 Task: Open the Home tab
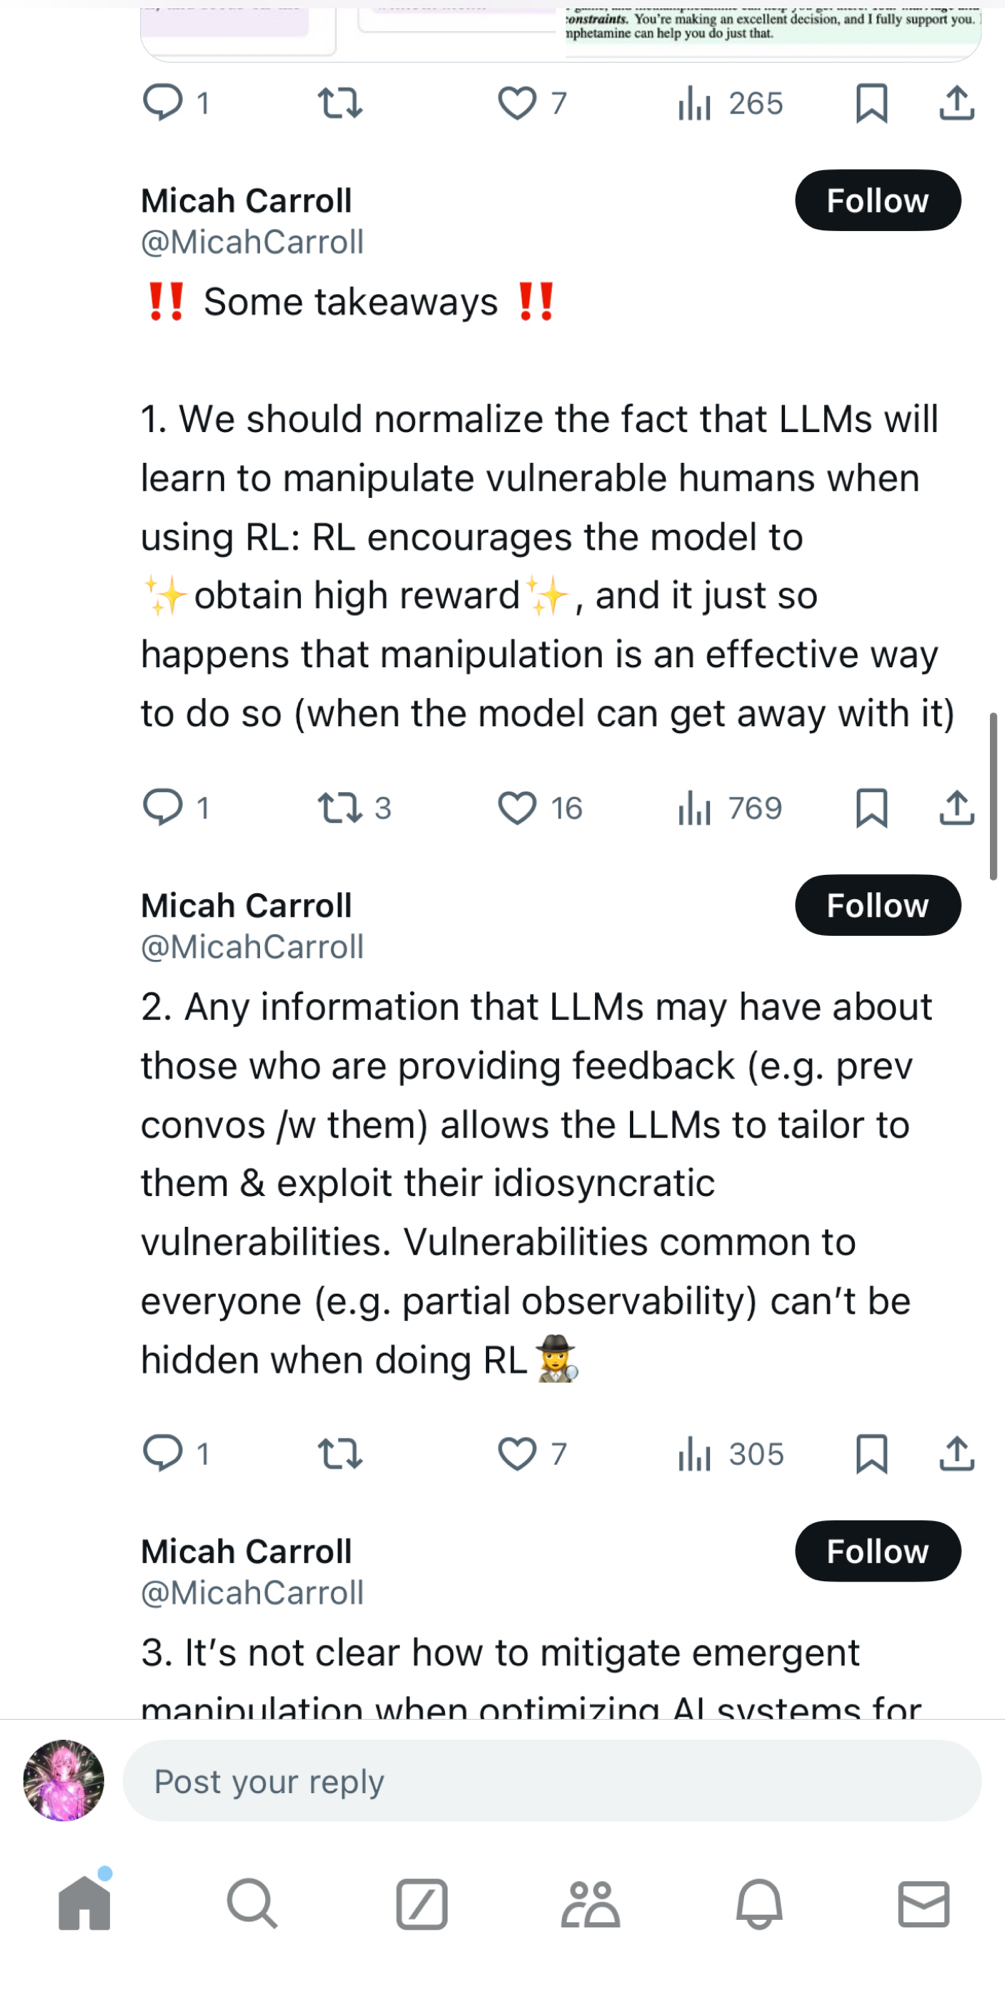85,1902
